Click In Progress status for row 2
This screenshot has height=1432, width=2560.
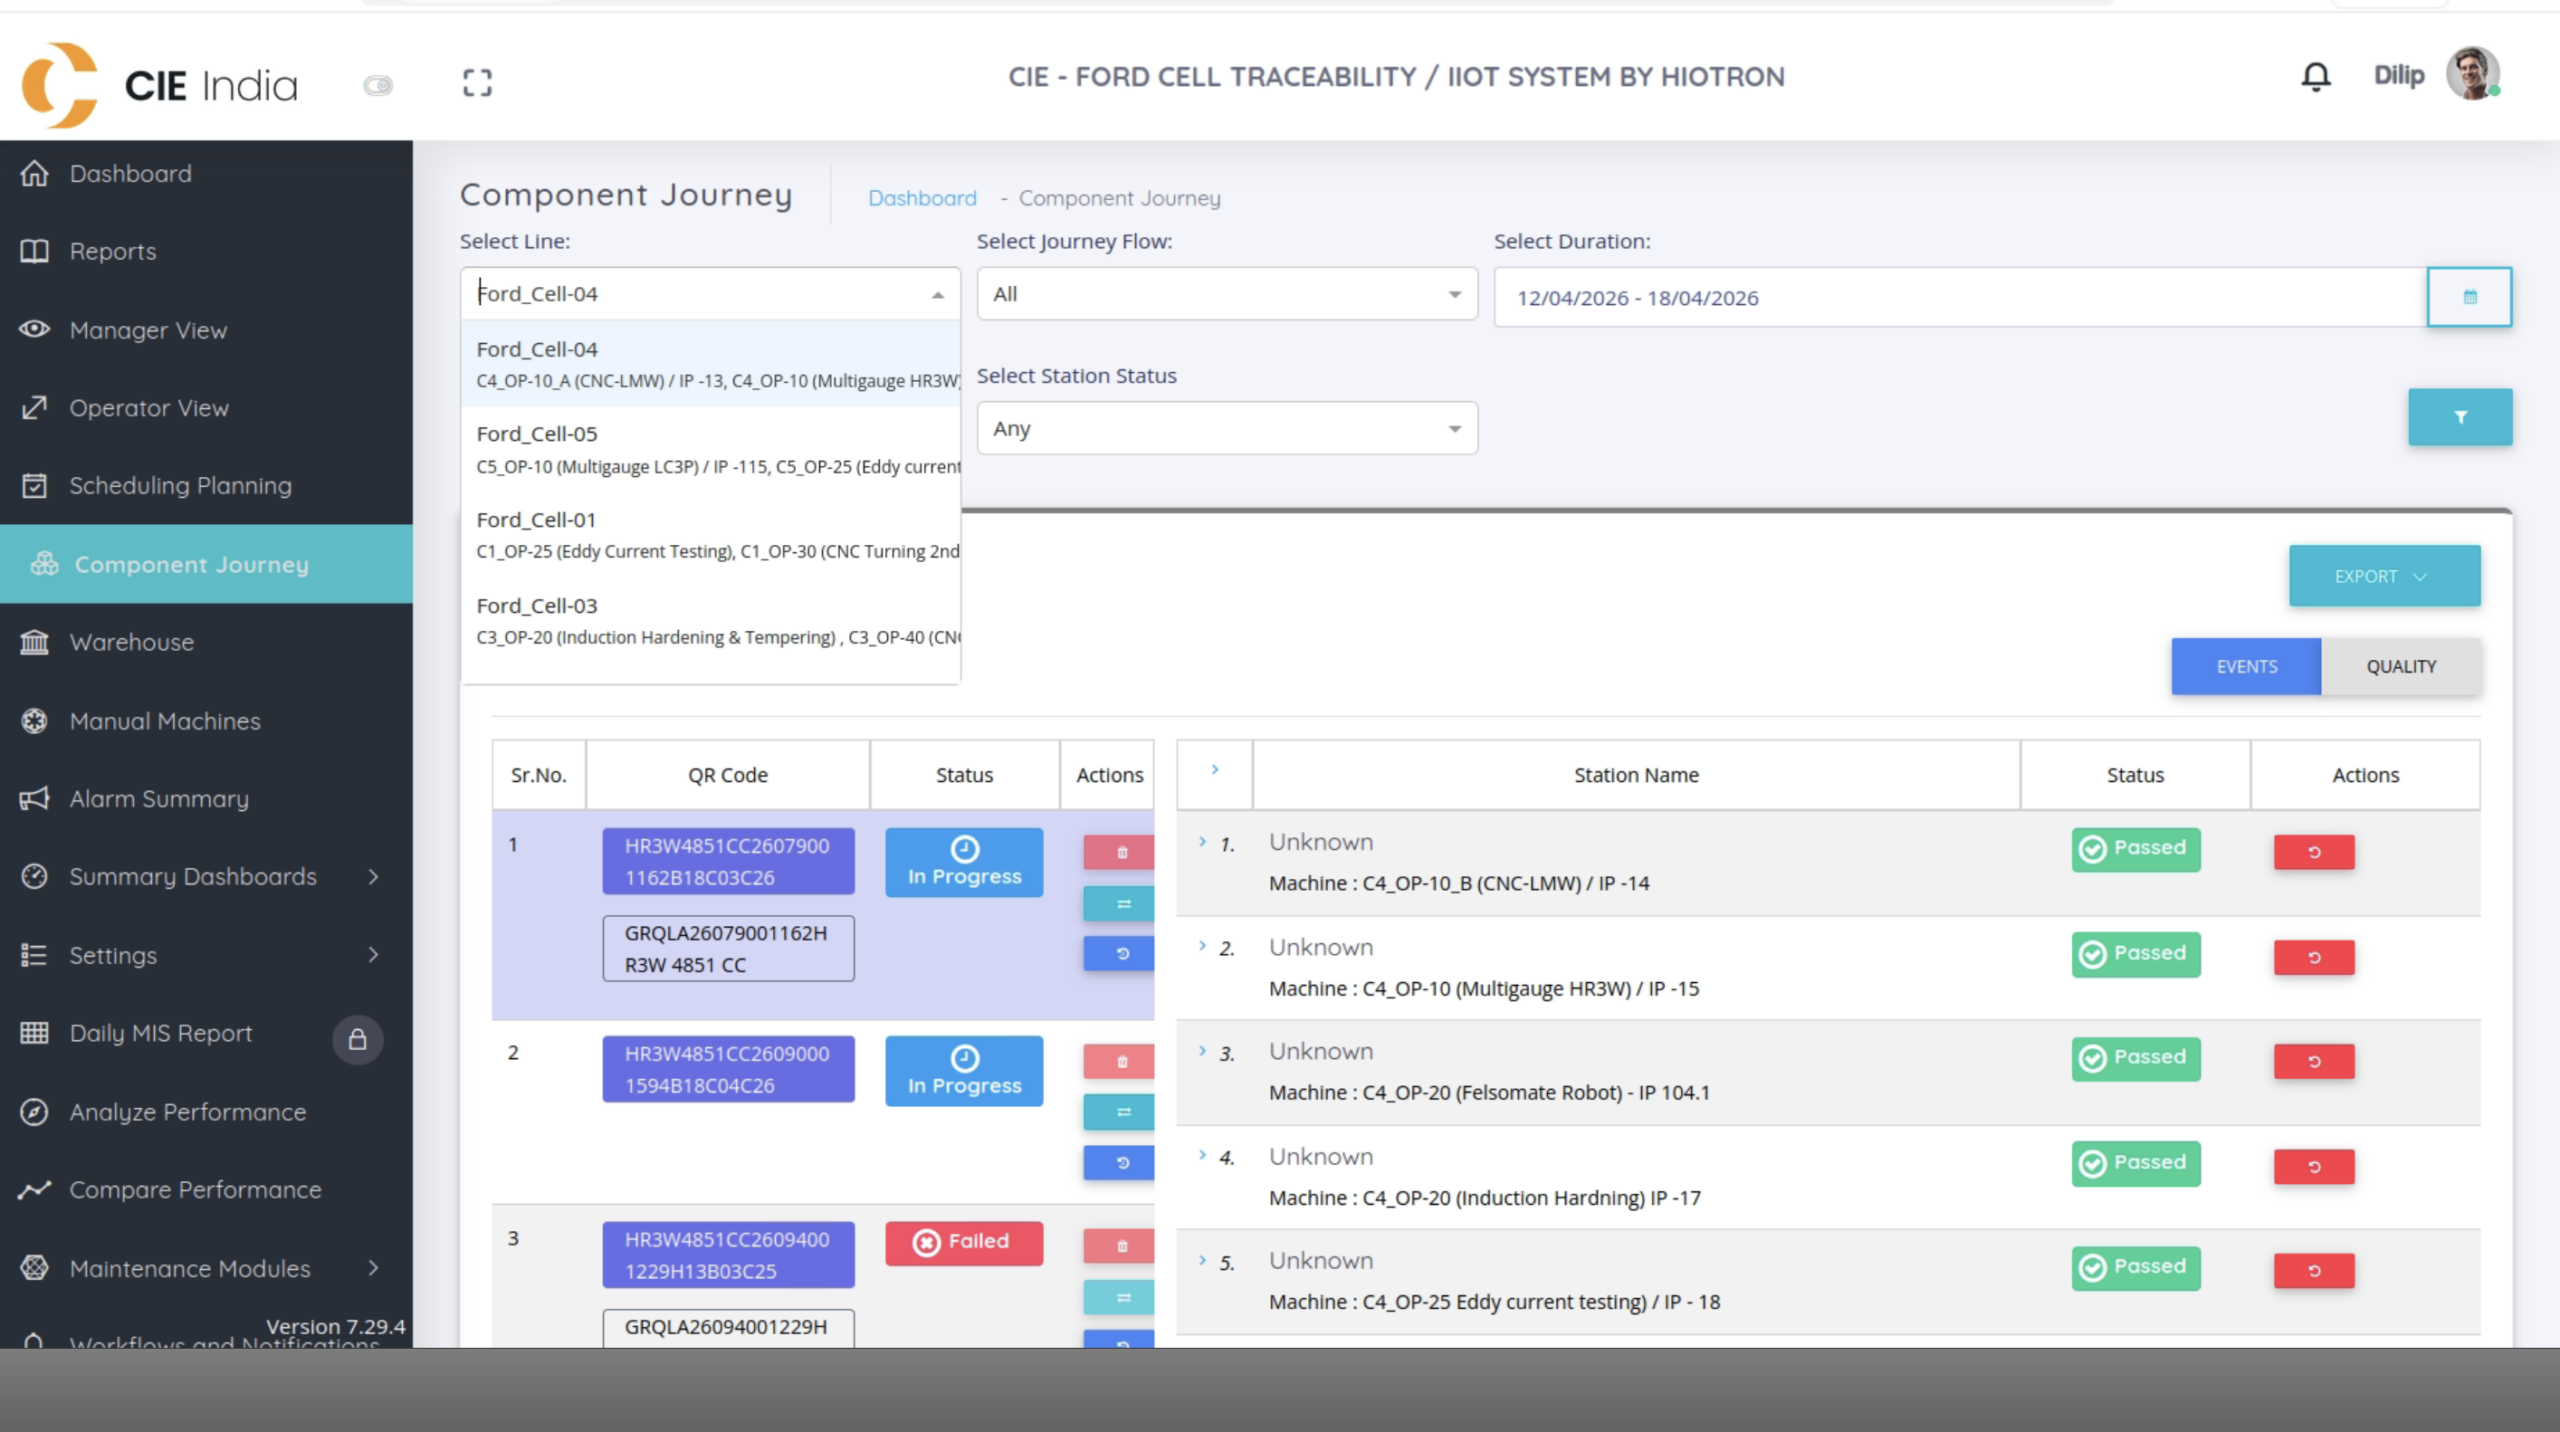(x=964, y=1071)
